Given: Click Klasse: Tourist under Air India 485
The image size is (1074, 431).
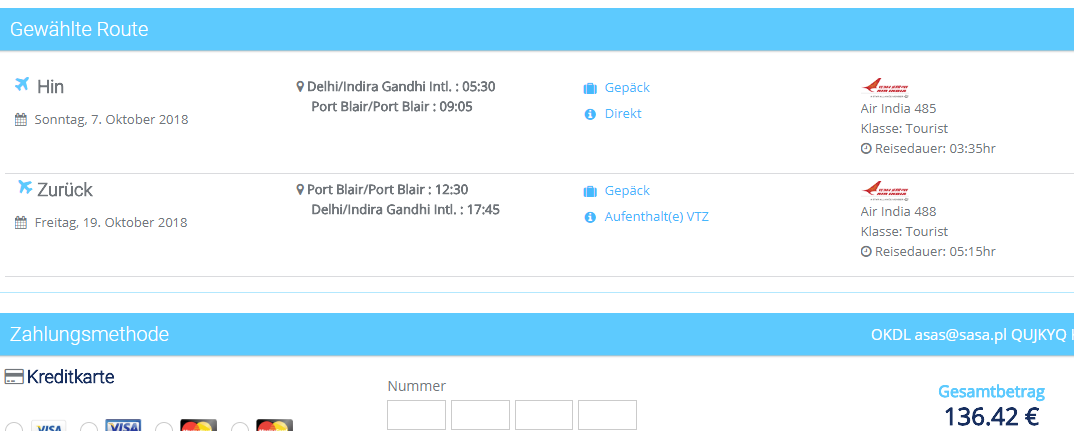Looking at the screenshot, I should (x=904, y=128).
